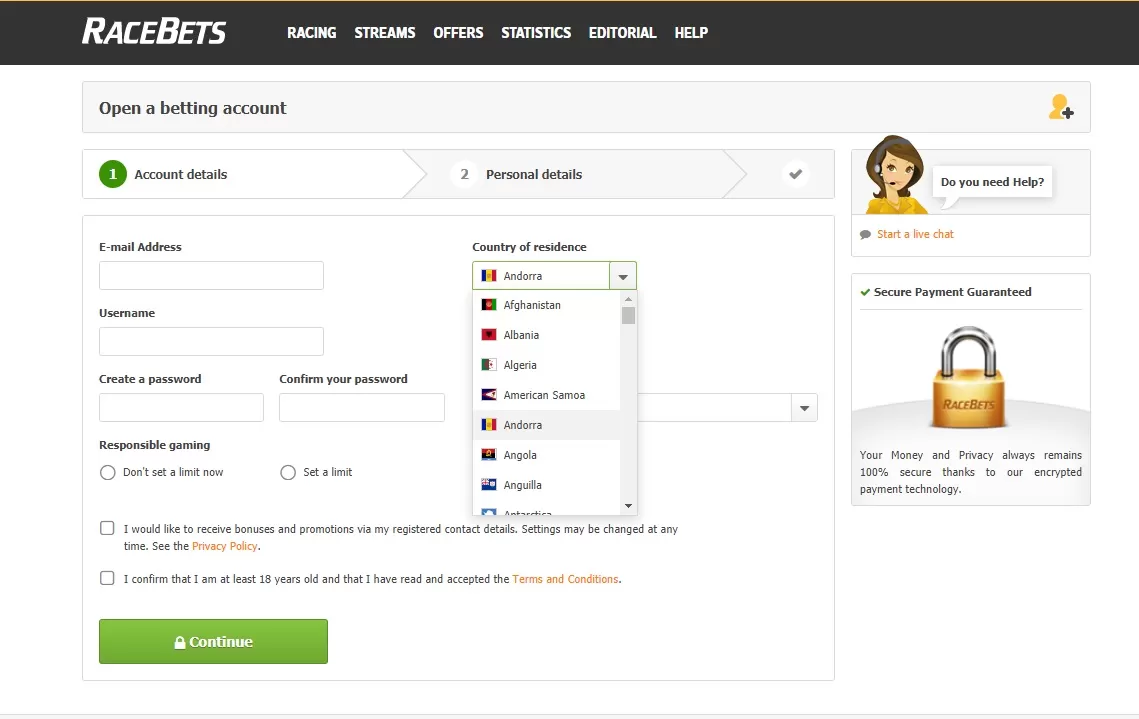Click the country list scroll-down arrow
The height and width of the screenshot is (719, 1139).
pyautogui.click(x=628, y=505)
